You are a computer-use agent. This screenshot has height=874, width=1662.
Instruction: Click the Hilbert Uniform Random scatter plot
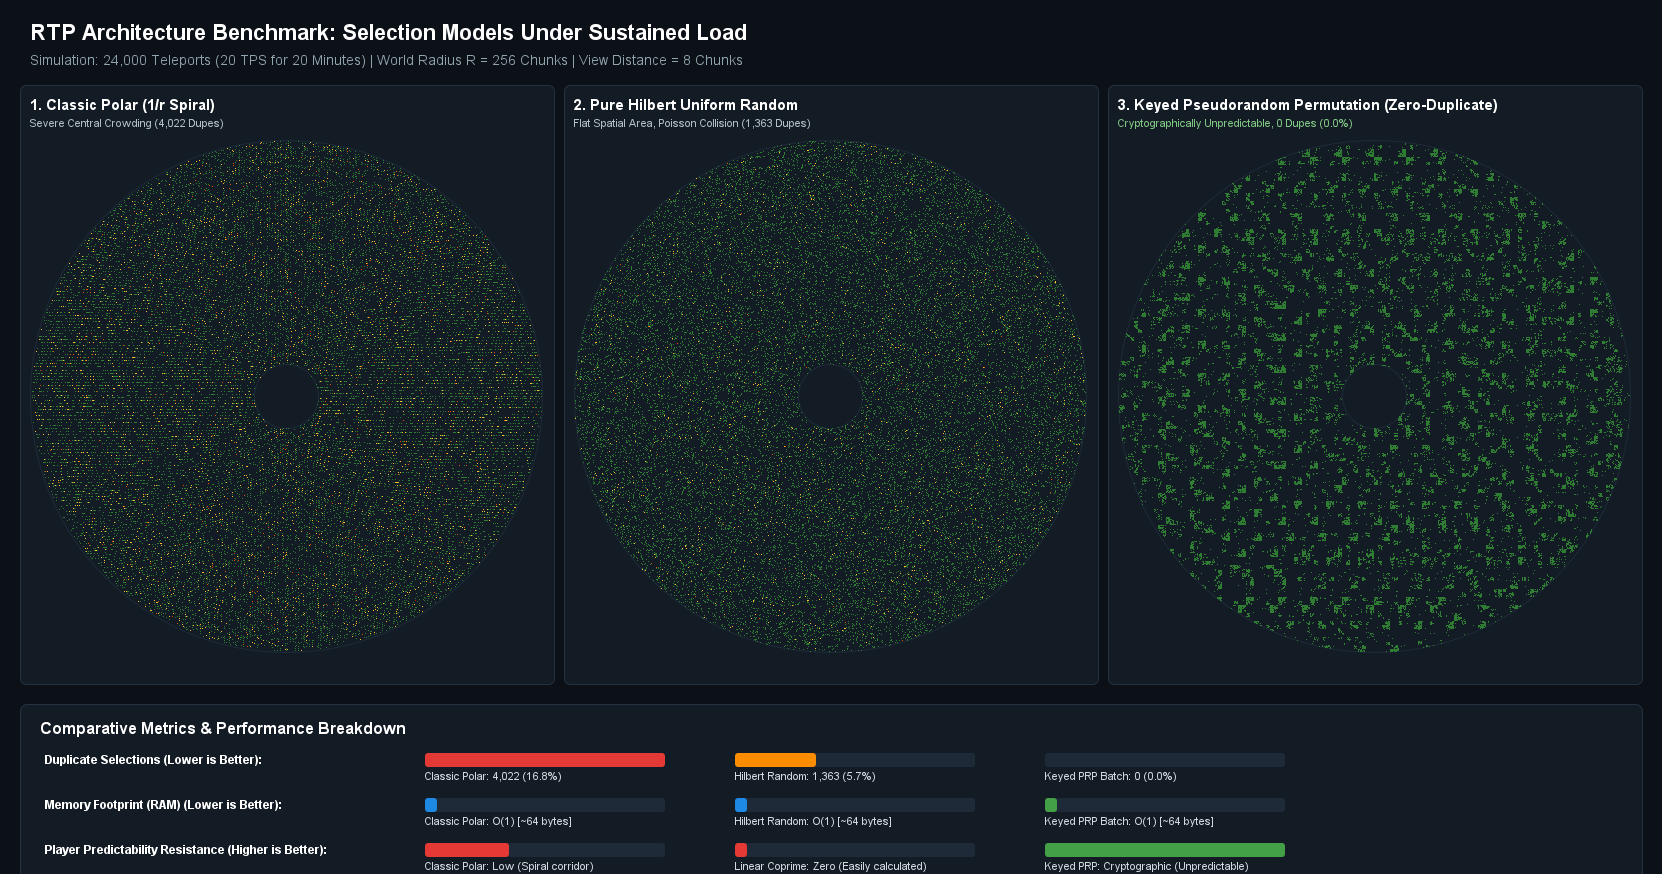(831, 396)
